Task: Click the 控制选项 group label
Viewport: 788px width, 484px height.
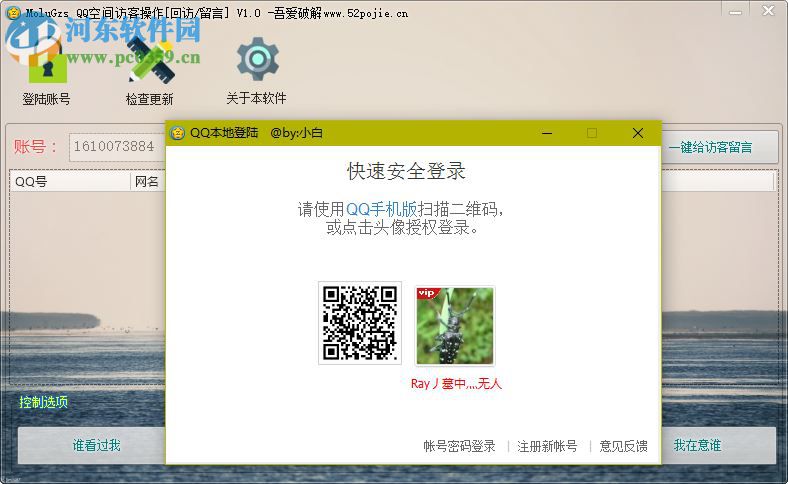Action: (x=44, y=402)
